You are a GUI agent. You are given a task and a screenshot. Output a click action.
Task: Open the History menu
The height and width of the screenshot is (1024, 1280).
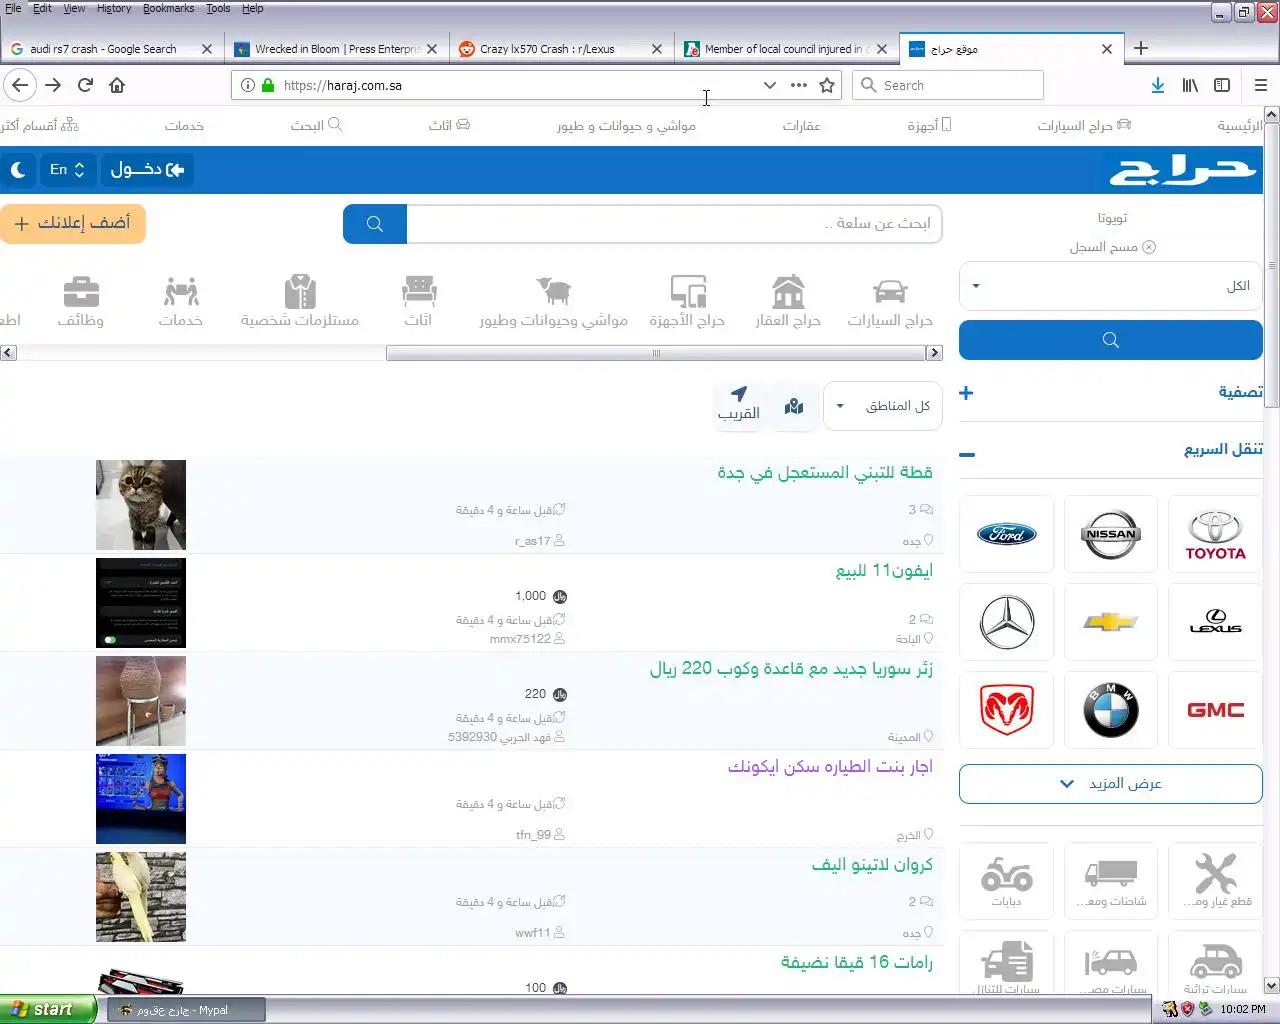click(x=114, y=8)
